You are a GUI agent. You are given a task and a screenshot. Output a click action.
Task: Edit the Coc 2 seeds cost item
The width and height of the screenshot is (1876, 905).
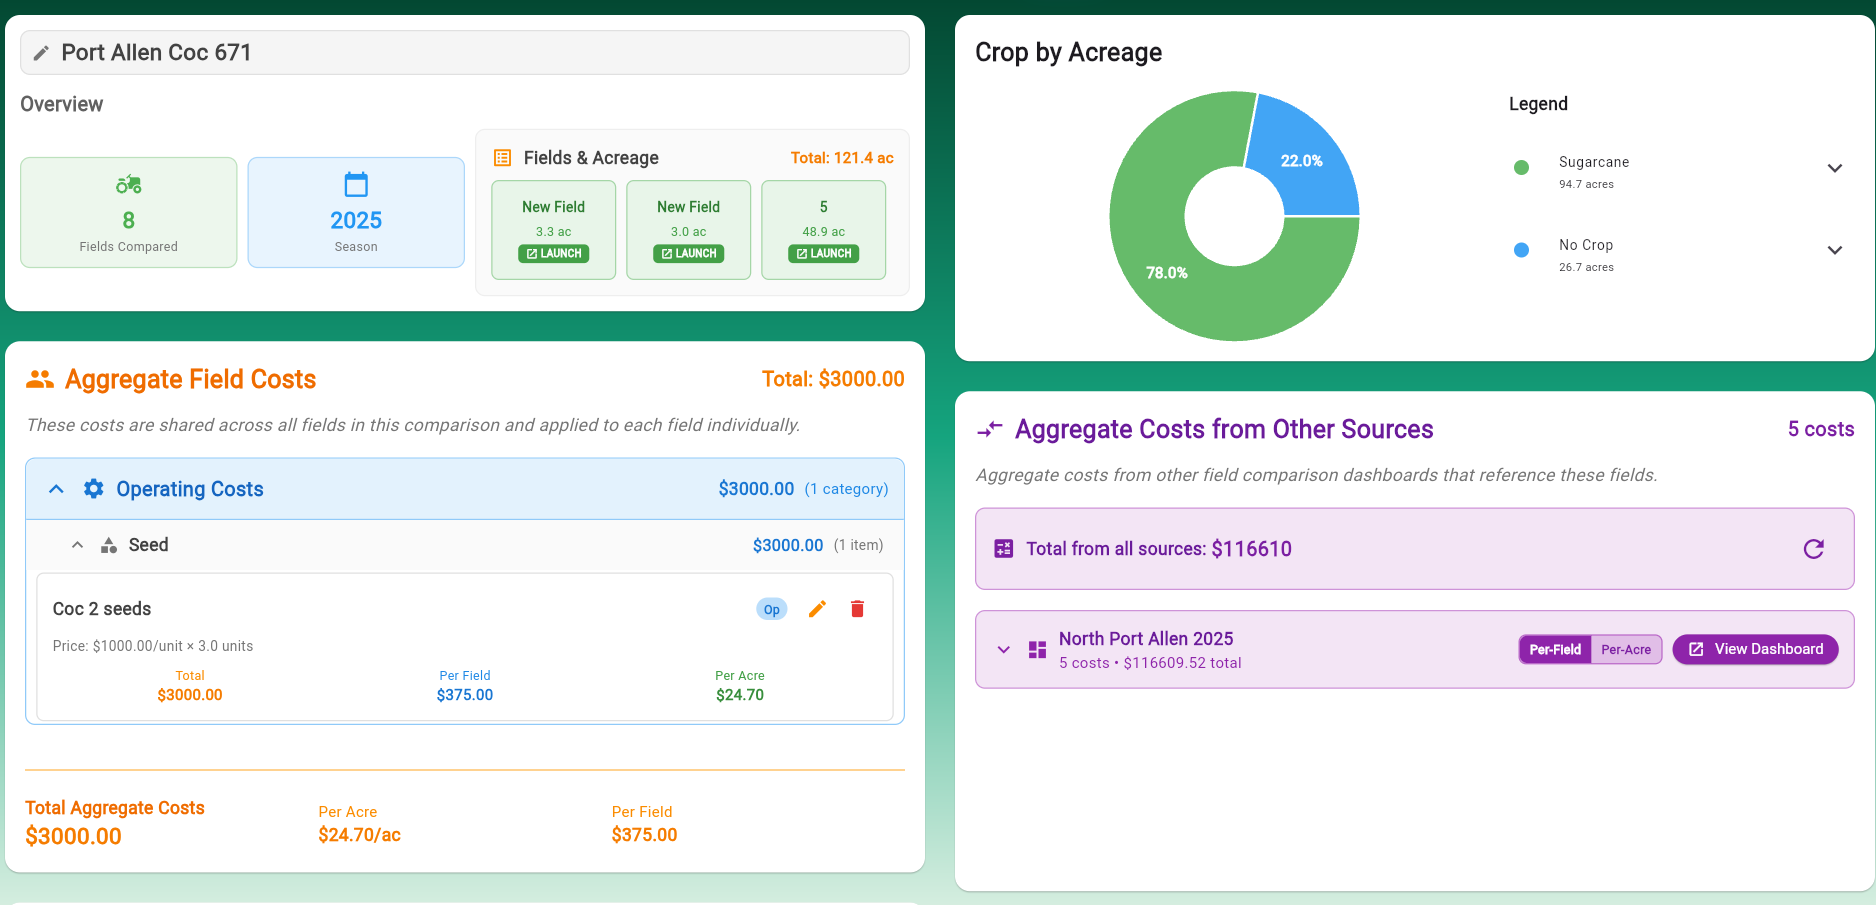tap(817, 609)
